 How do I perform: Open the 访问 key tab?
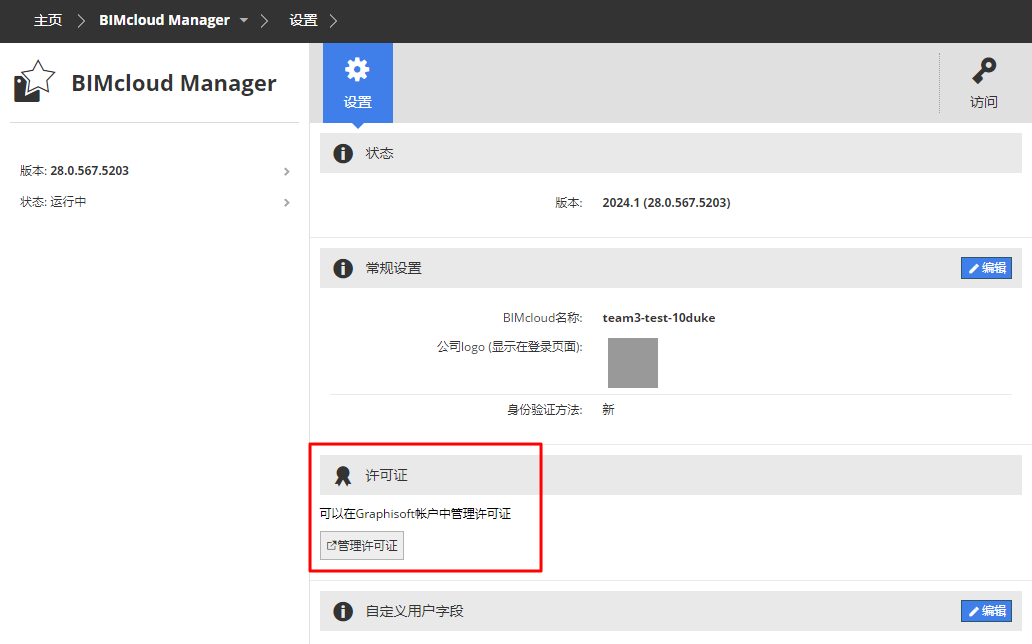(984, 83)
